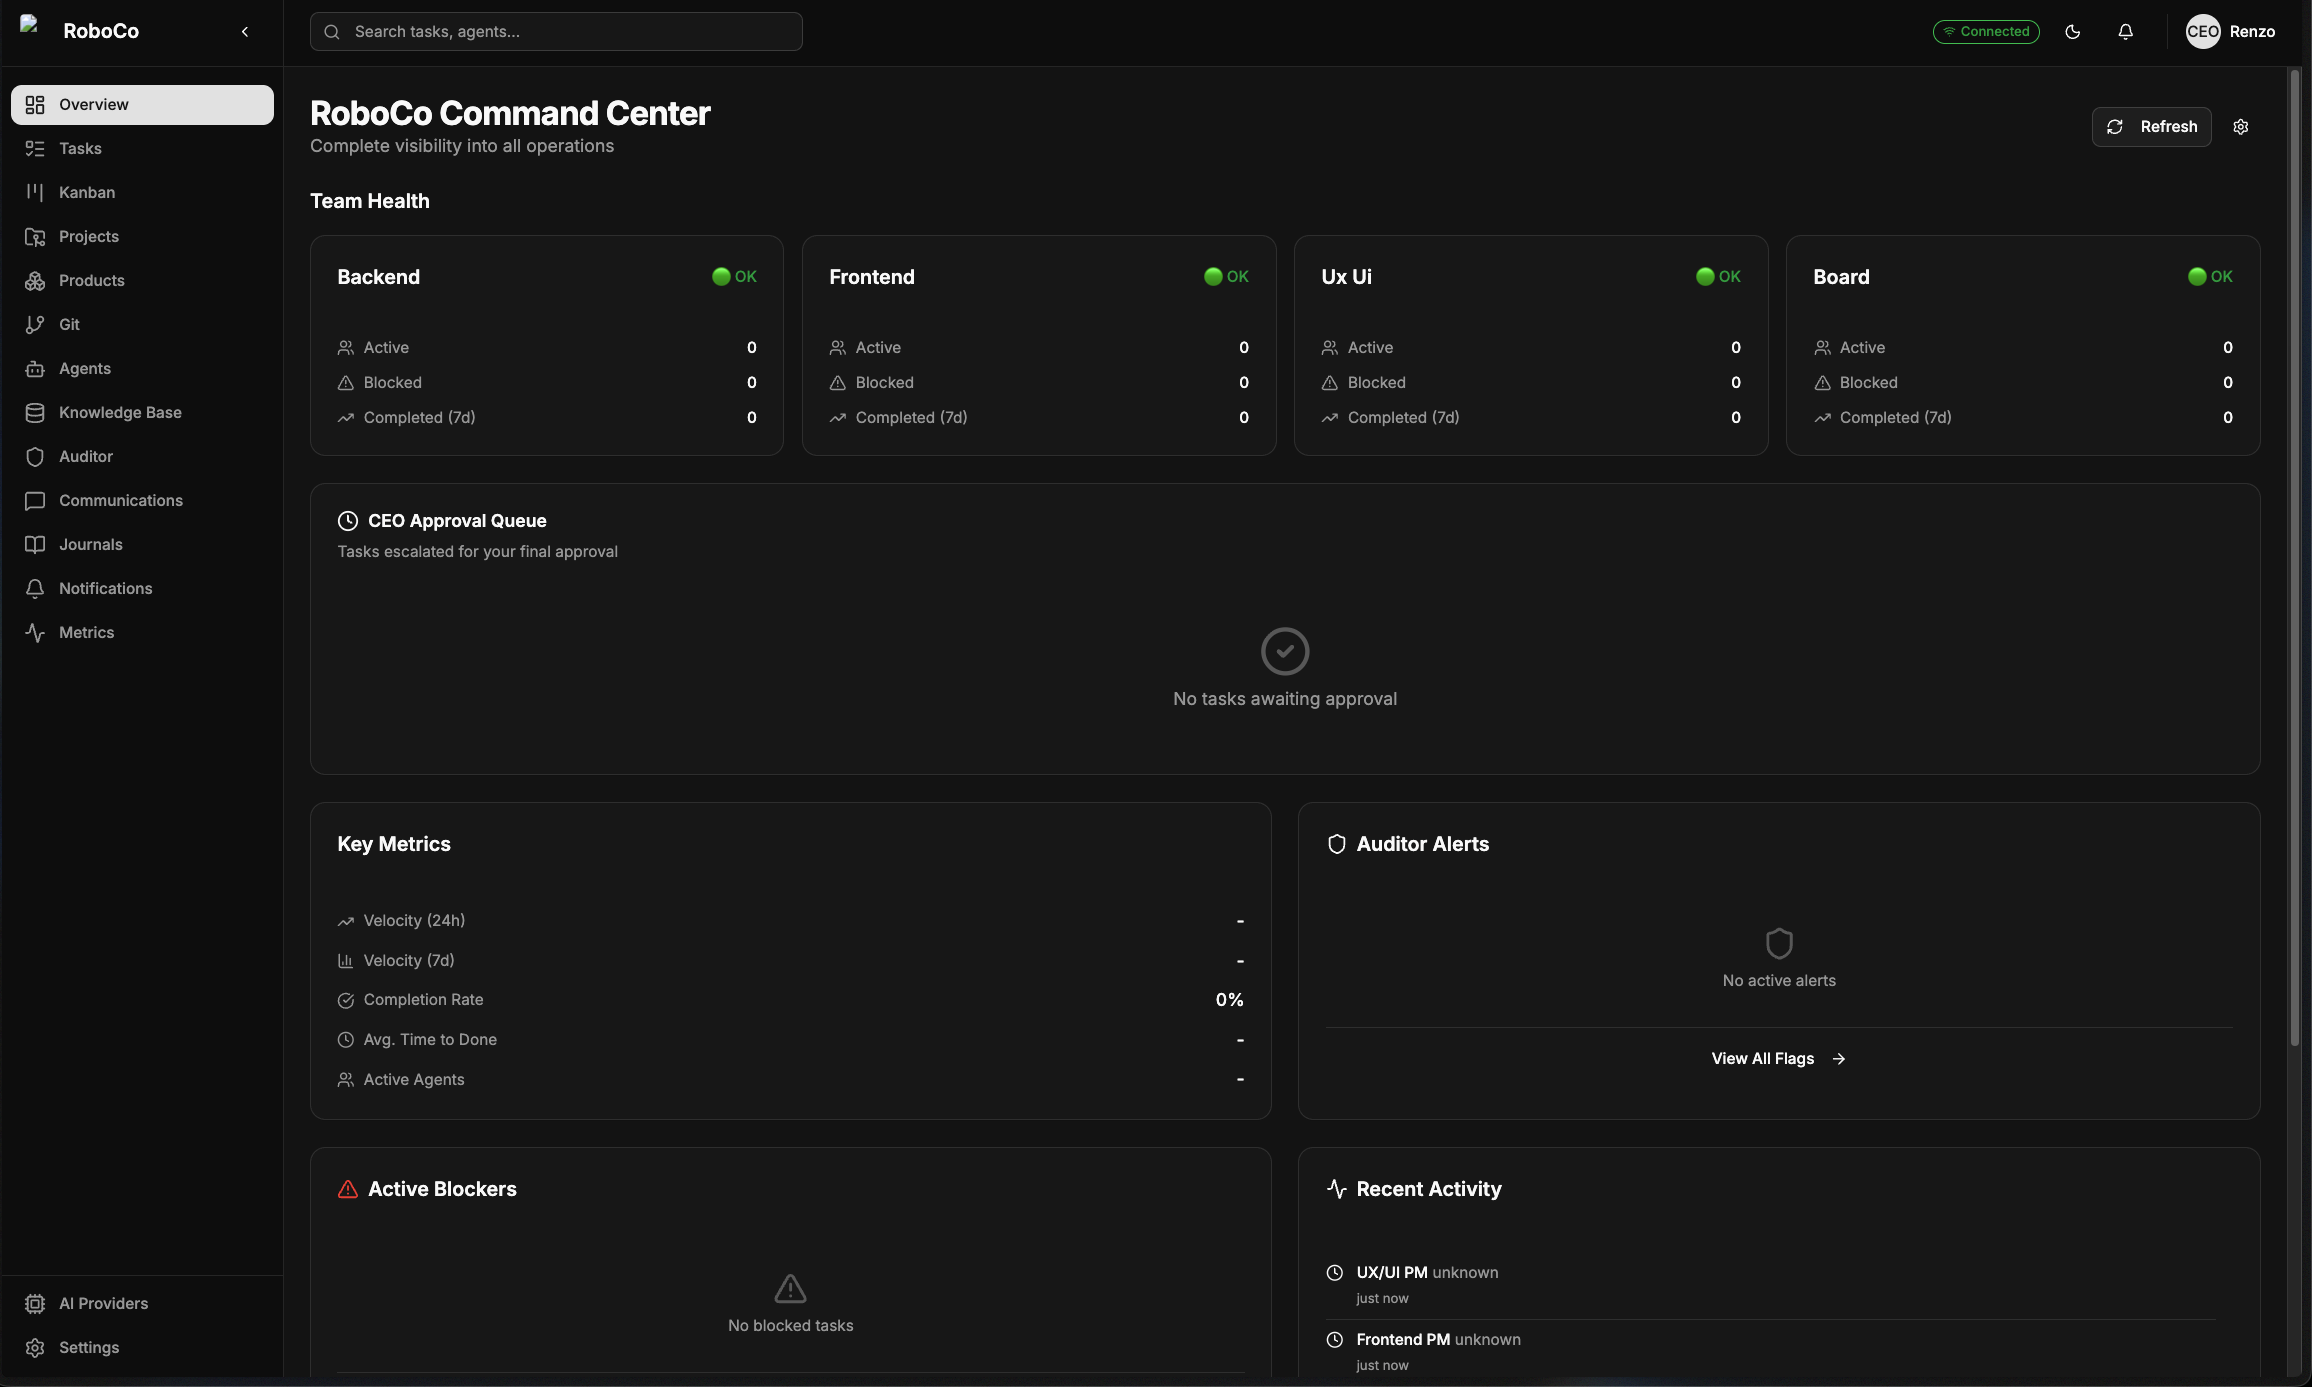
Task: Click the Communications chat icon
Action: (x=35, y=501)
